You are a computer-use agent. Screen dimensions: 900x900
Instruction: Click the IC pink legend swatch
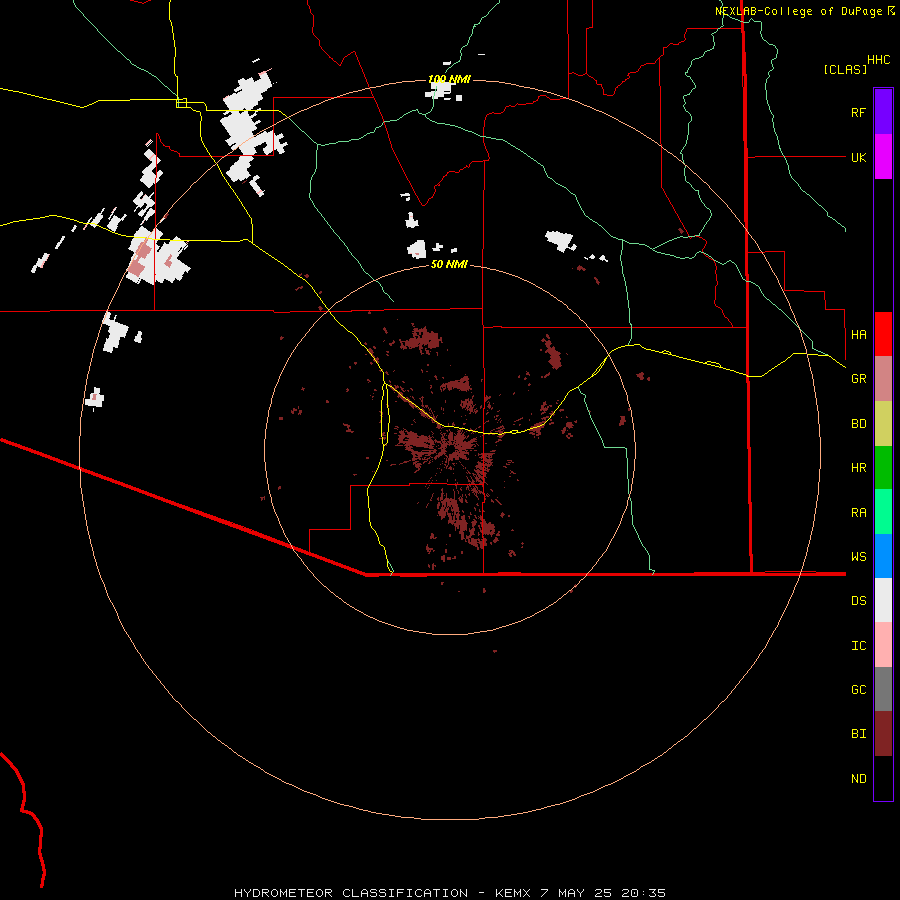coord(883,645)
